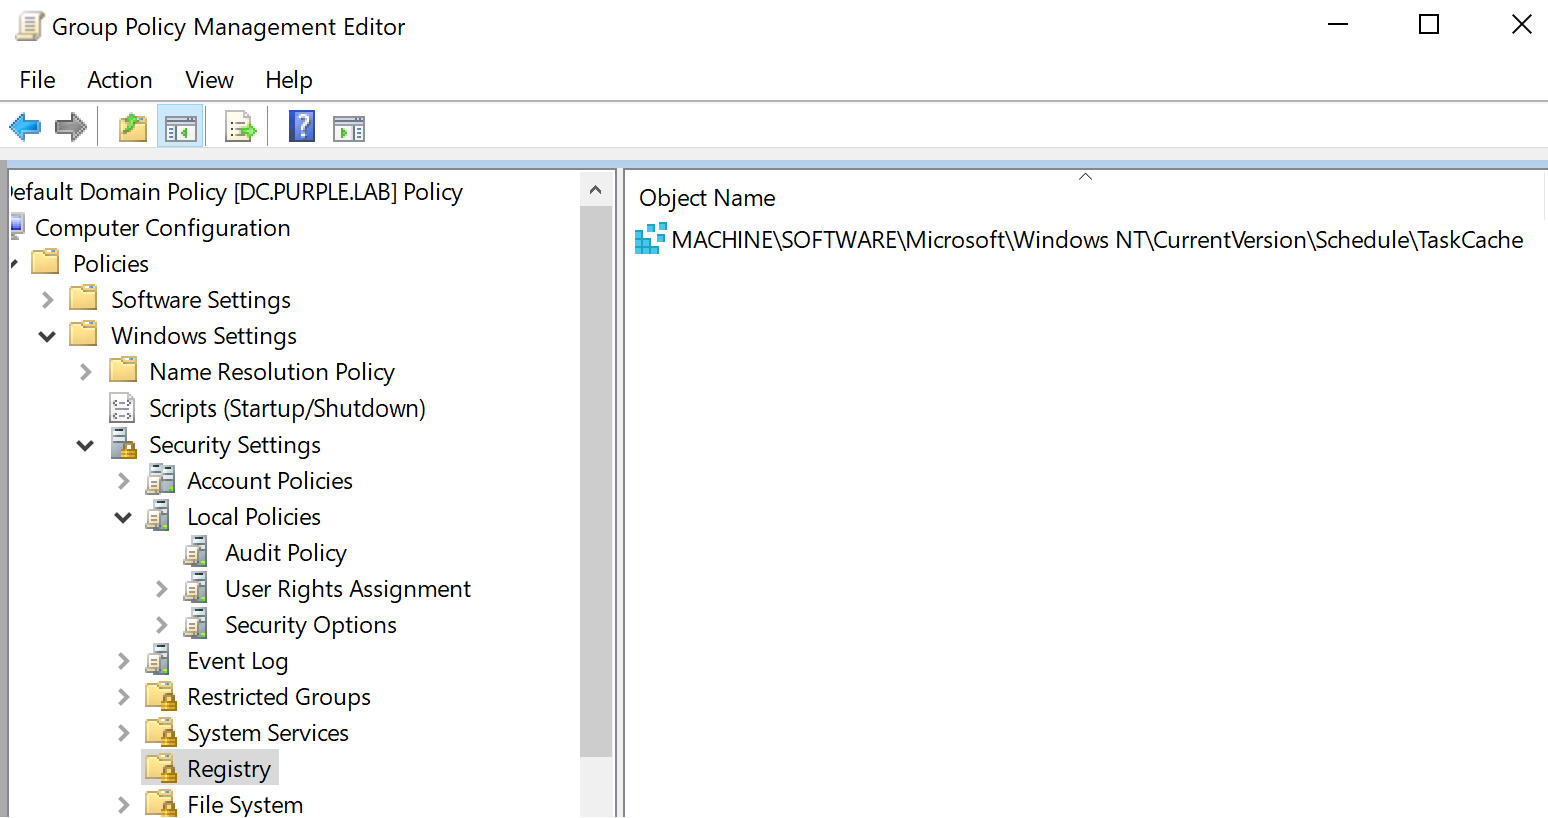Go up one level using the toolbar icon
The image size is (1548, 818).
(x=132, y=126)
